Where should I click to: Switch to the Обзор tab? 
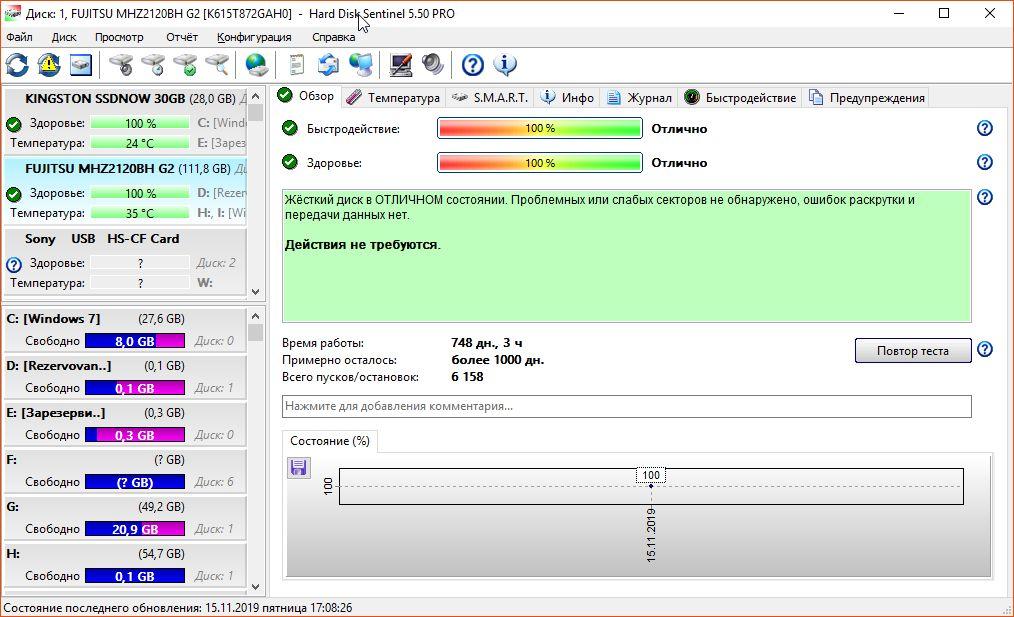306,96
